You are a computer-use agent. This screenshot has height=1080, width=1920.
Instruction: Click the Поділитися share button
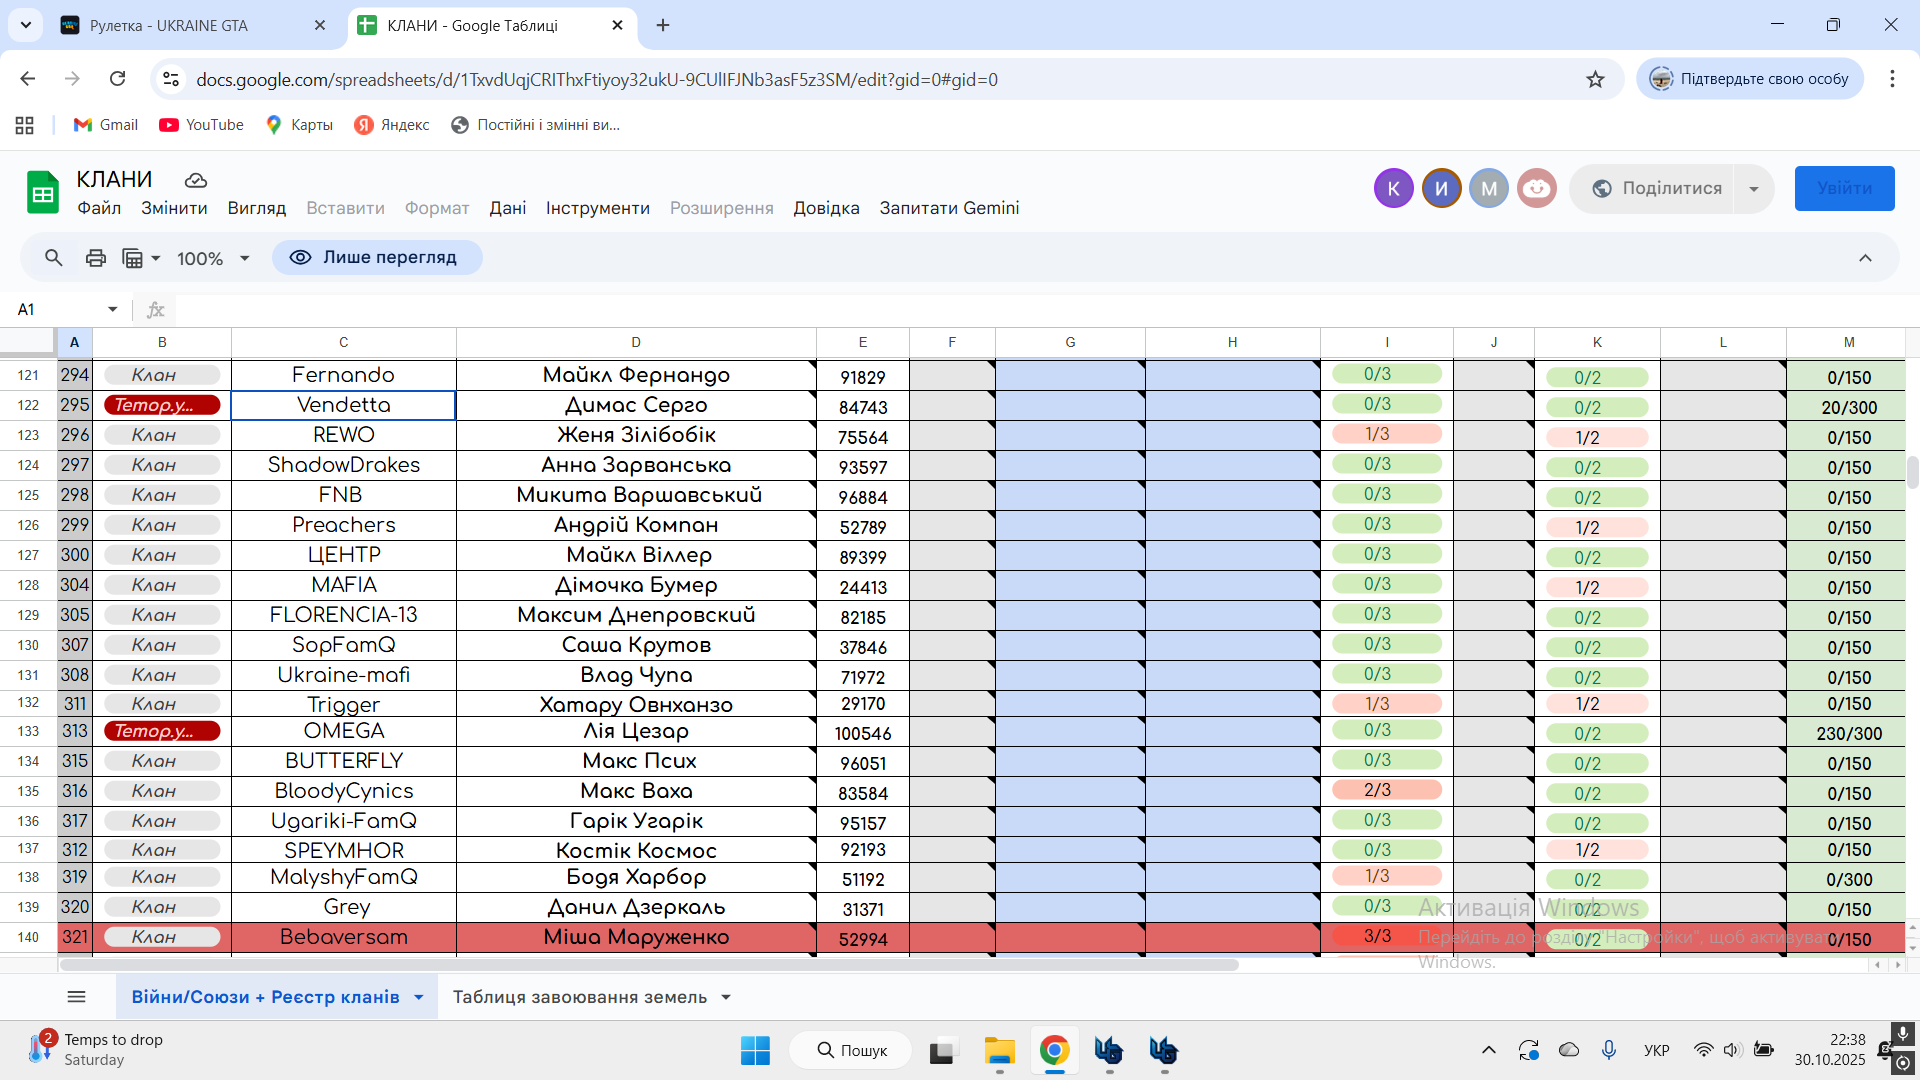pyautogui.click(x=1657, y=189)
